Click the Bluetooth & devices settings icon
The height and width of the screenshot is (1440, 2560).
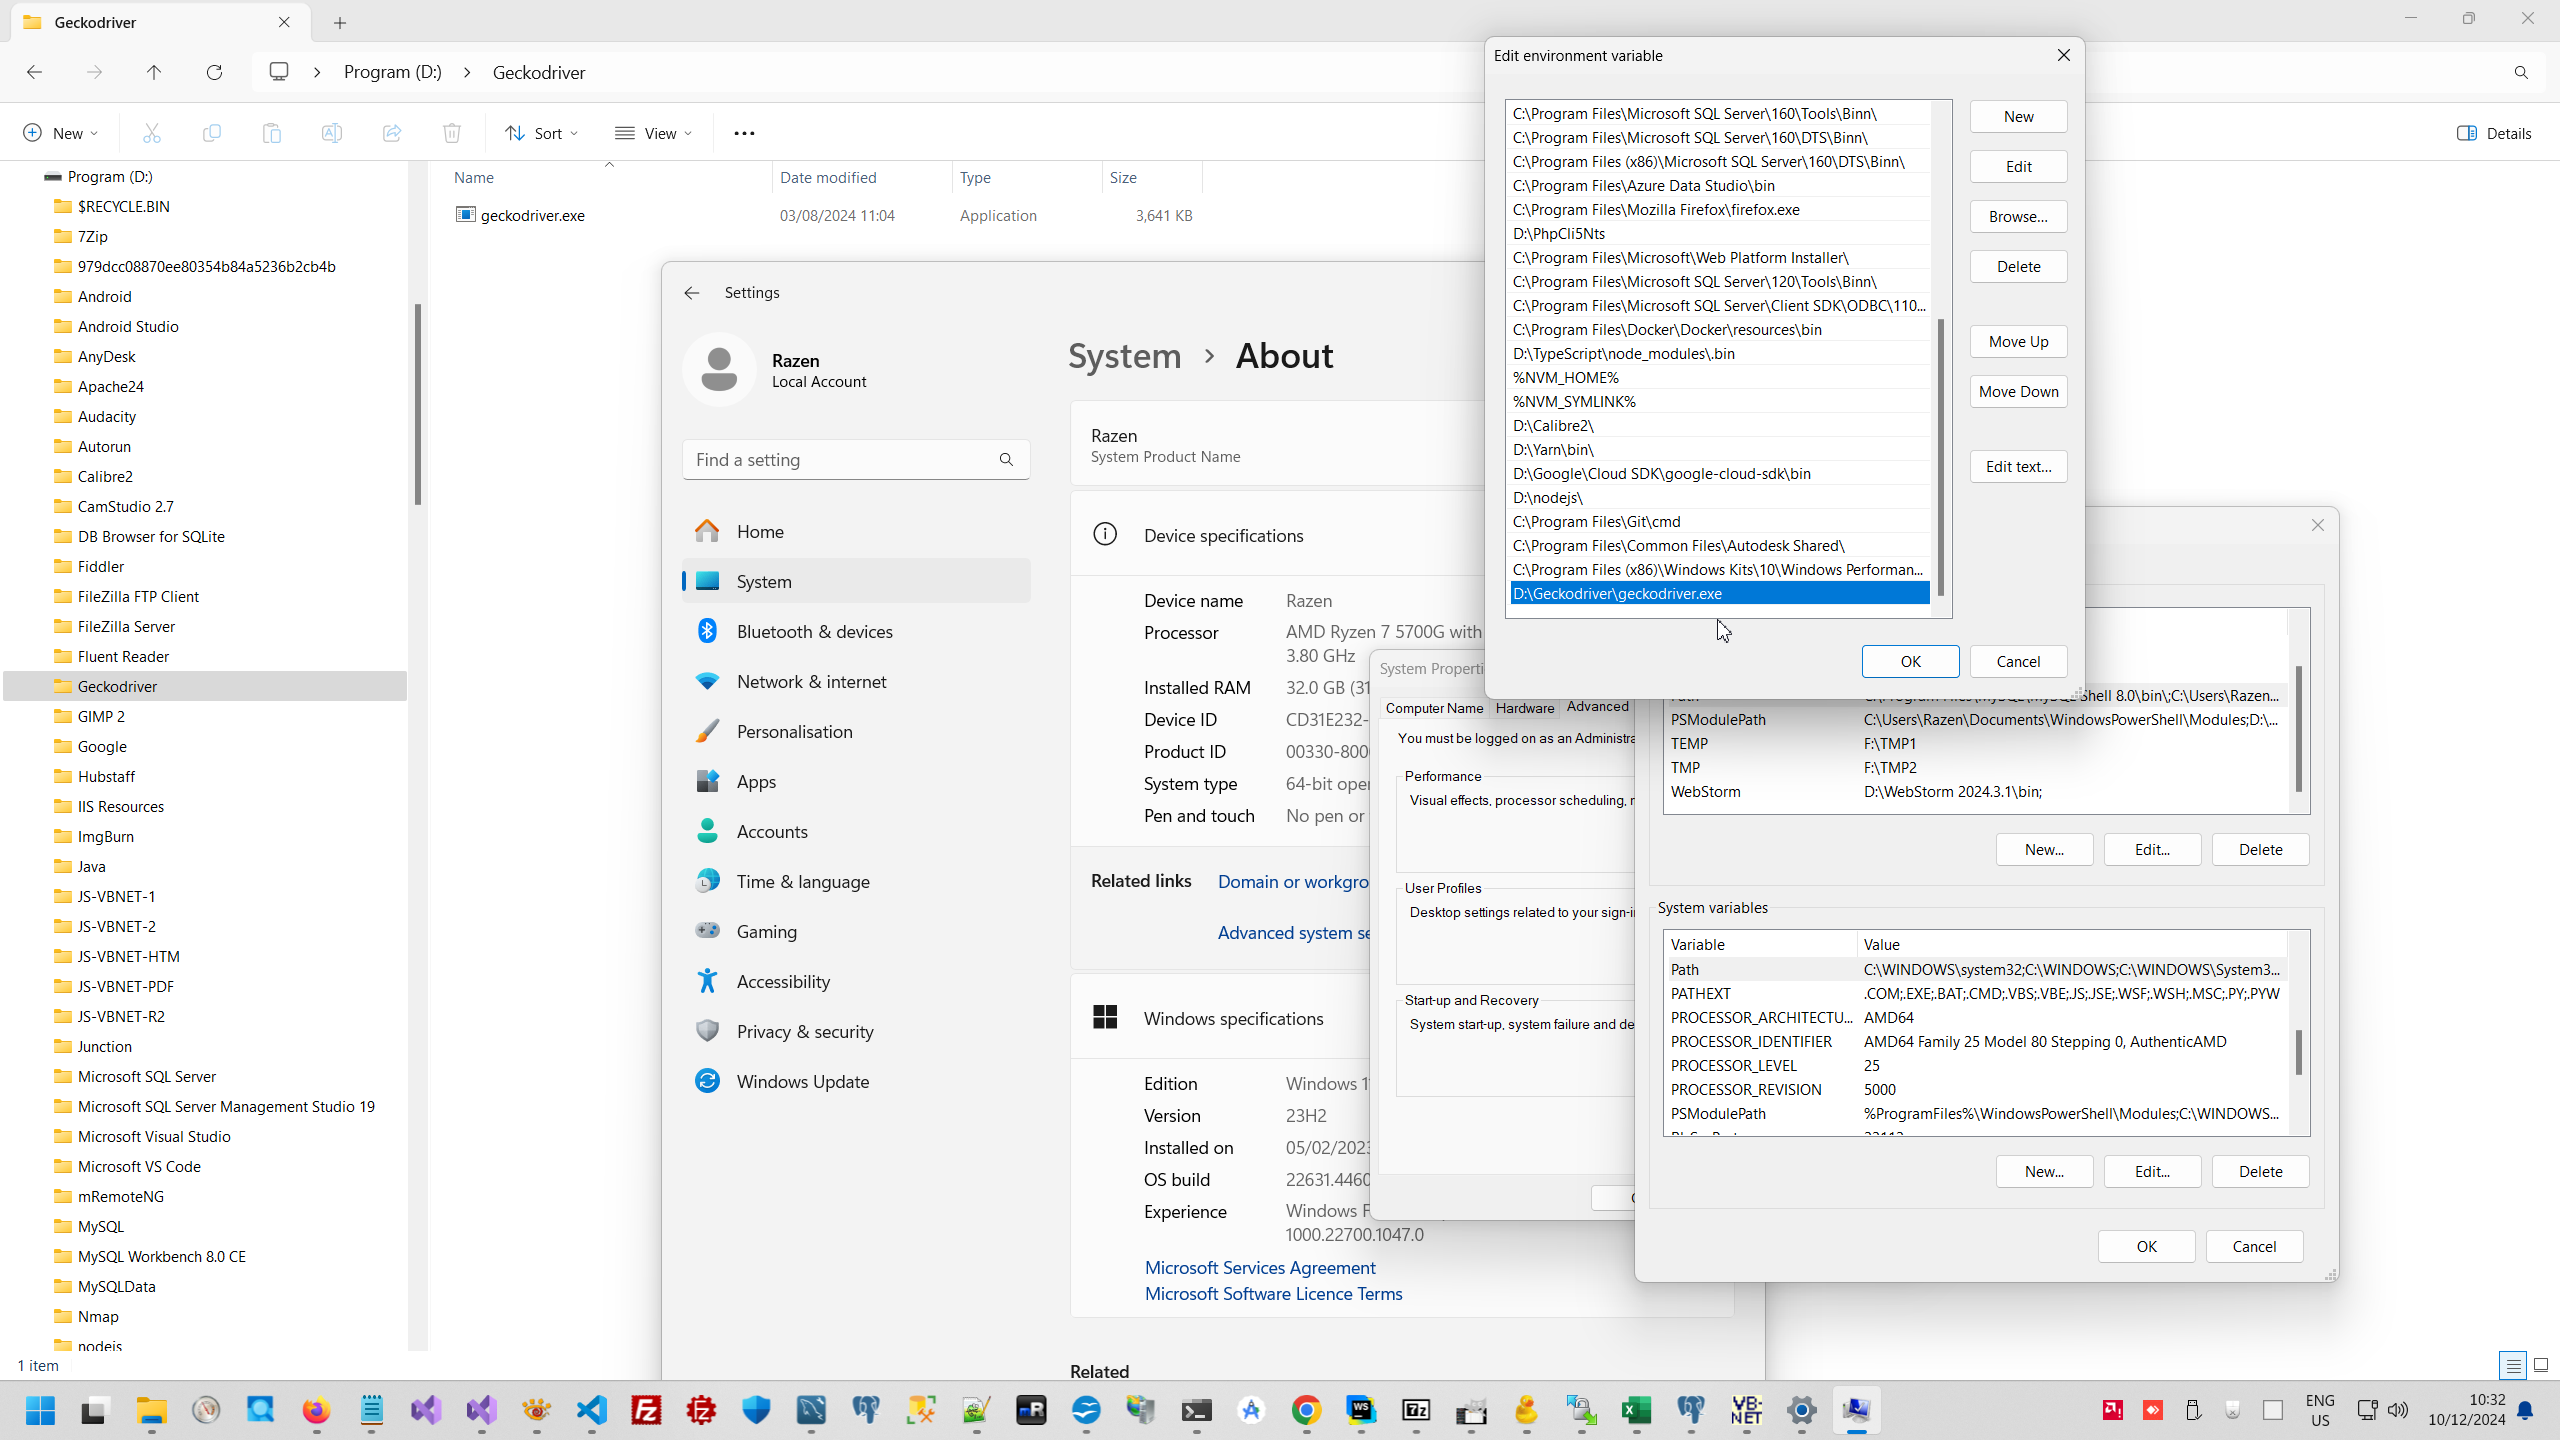click(x=708, y=631)
